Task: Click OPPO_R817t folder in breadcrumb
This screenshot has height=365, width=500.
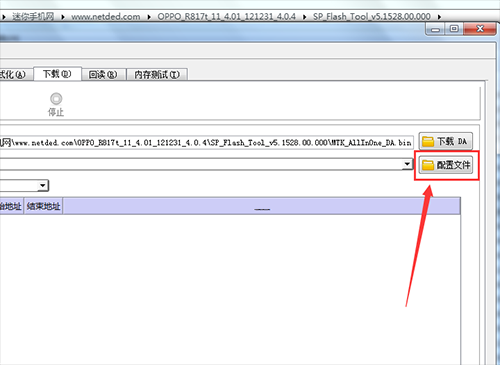Action: 226,16
